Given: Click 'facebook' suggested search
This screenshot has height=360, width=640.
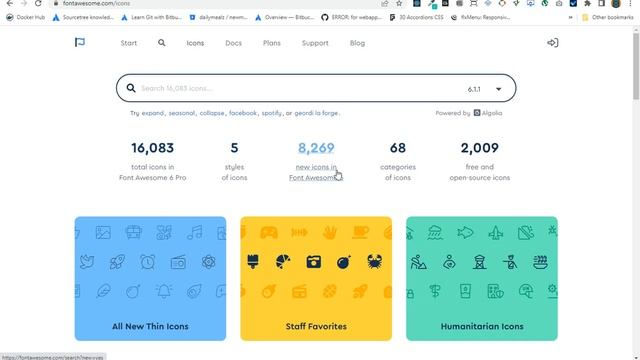Looking at the screenshot, I should click(x=243, y=113).
